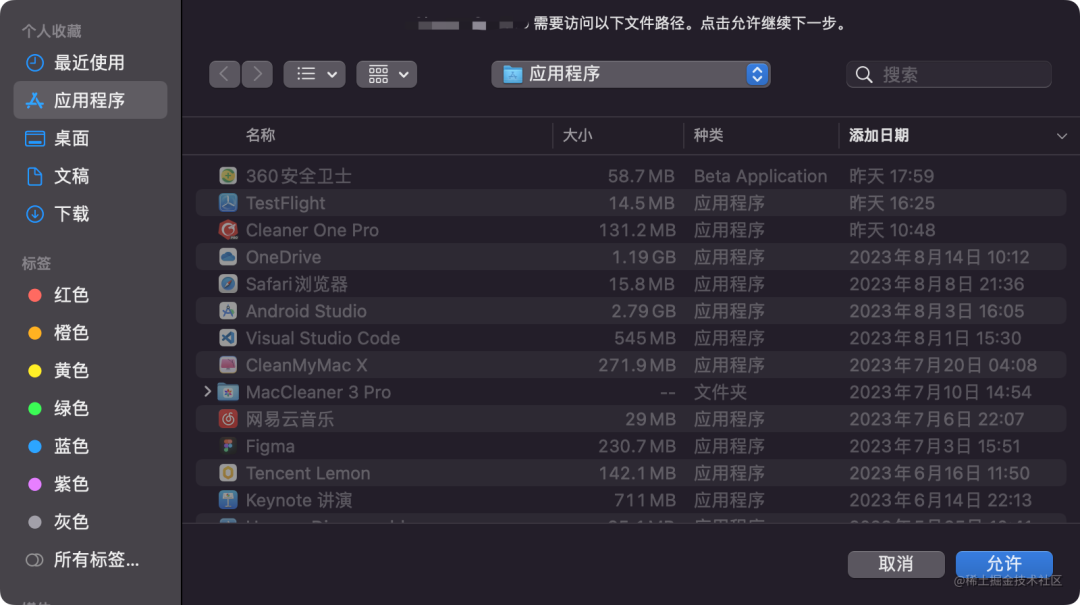Viewport: 1080px width, 605px height.
Task: Click the 360安全卫士 app icon
Action: 228,176
